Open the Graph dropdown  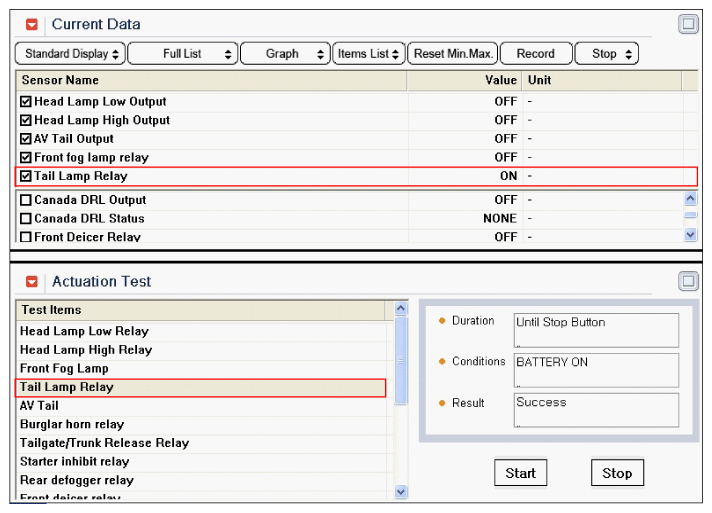(x=285, y=54)
